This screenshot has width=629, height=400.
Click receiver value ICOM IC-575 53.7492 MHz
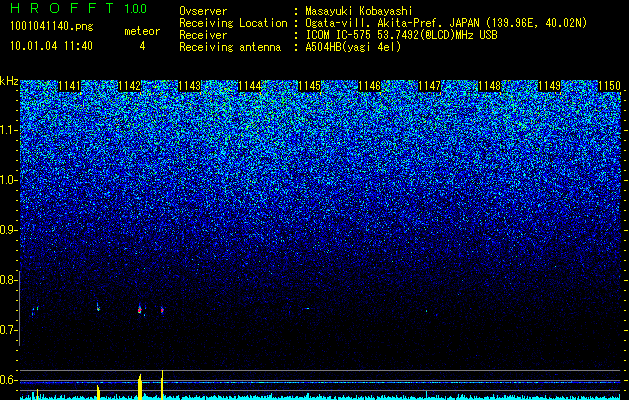pos(401,35)
